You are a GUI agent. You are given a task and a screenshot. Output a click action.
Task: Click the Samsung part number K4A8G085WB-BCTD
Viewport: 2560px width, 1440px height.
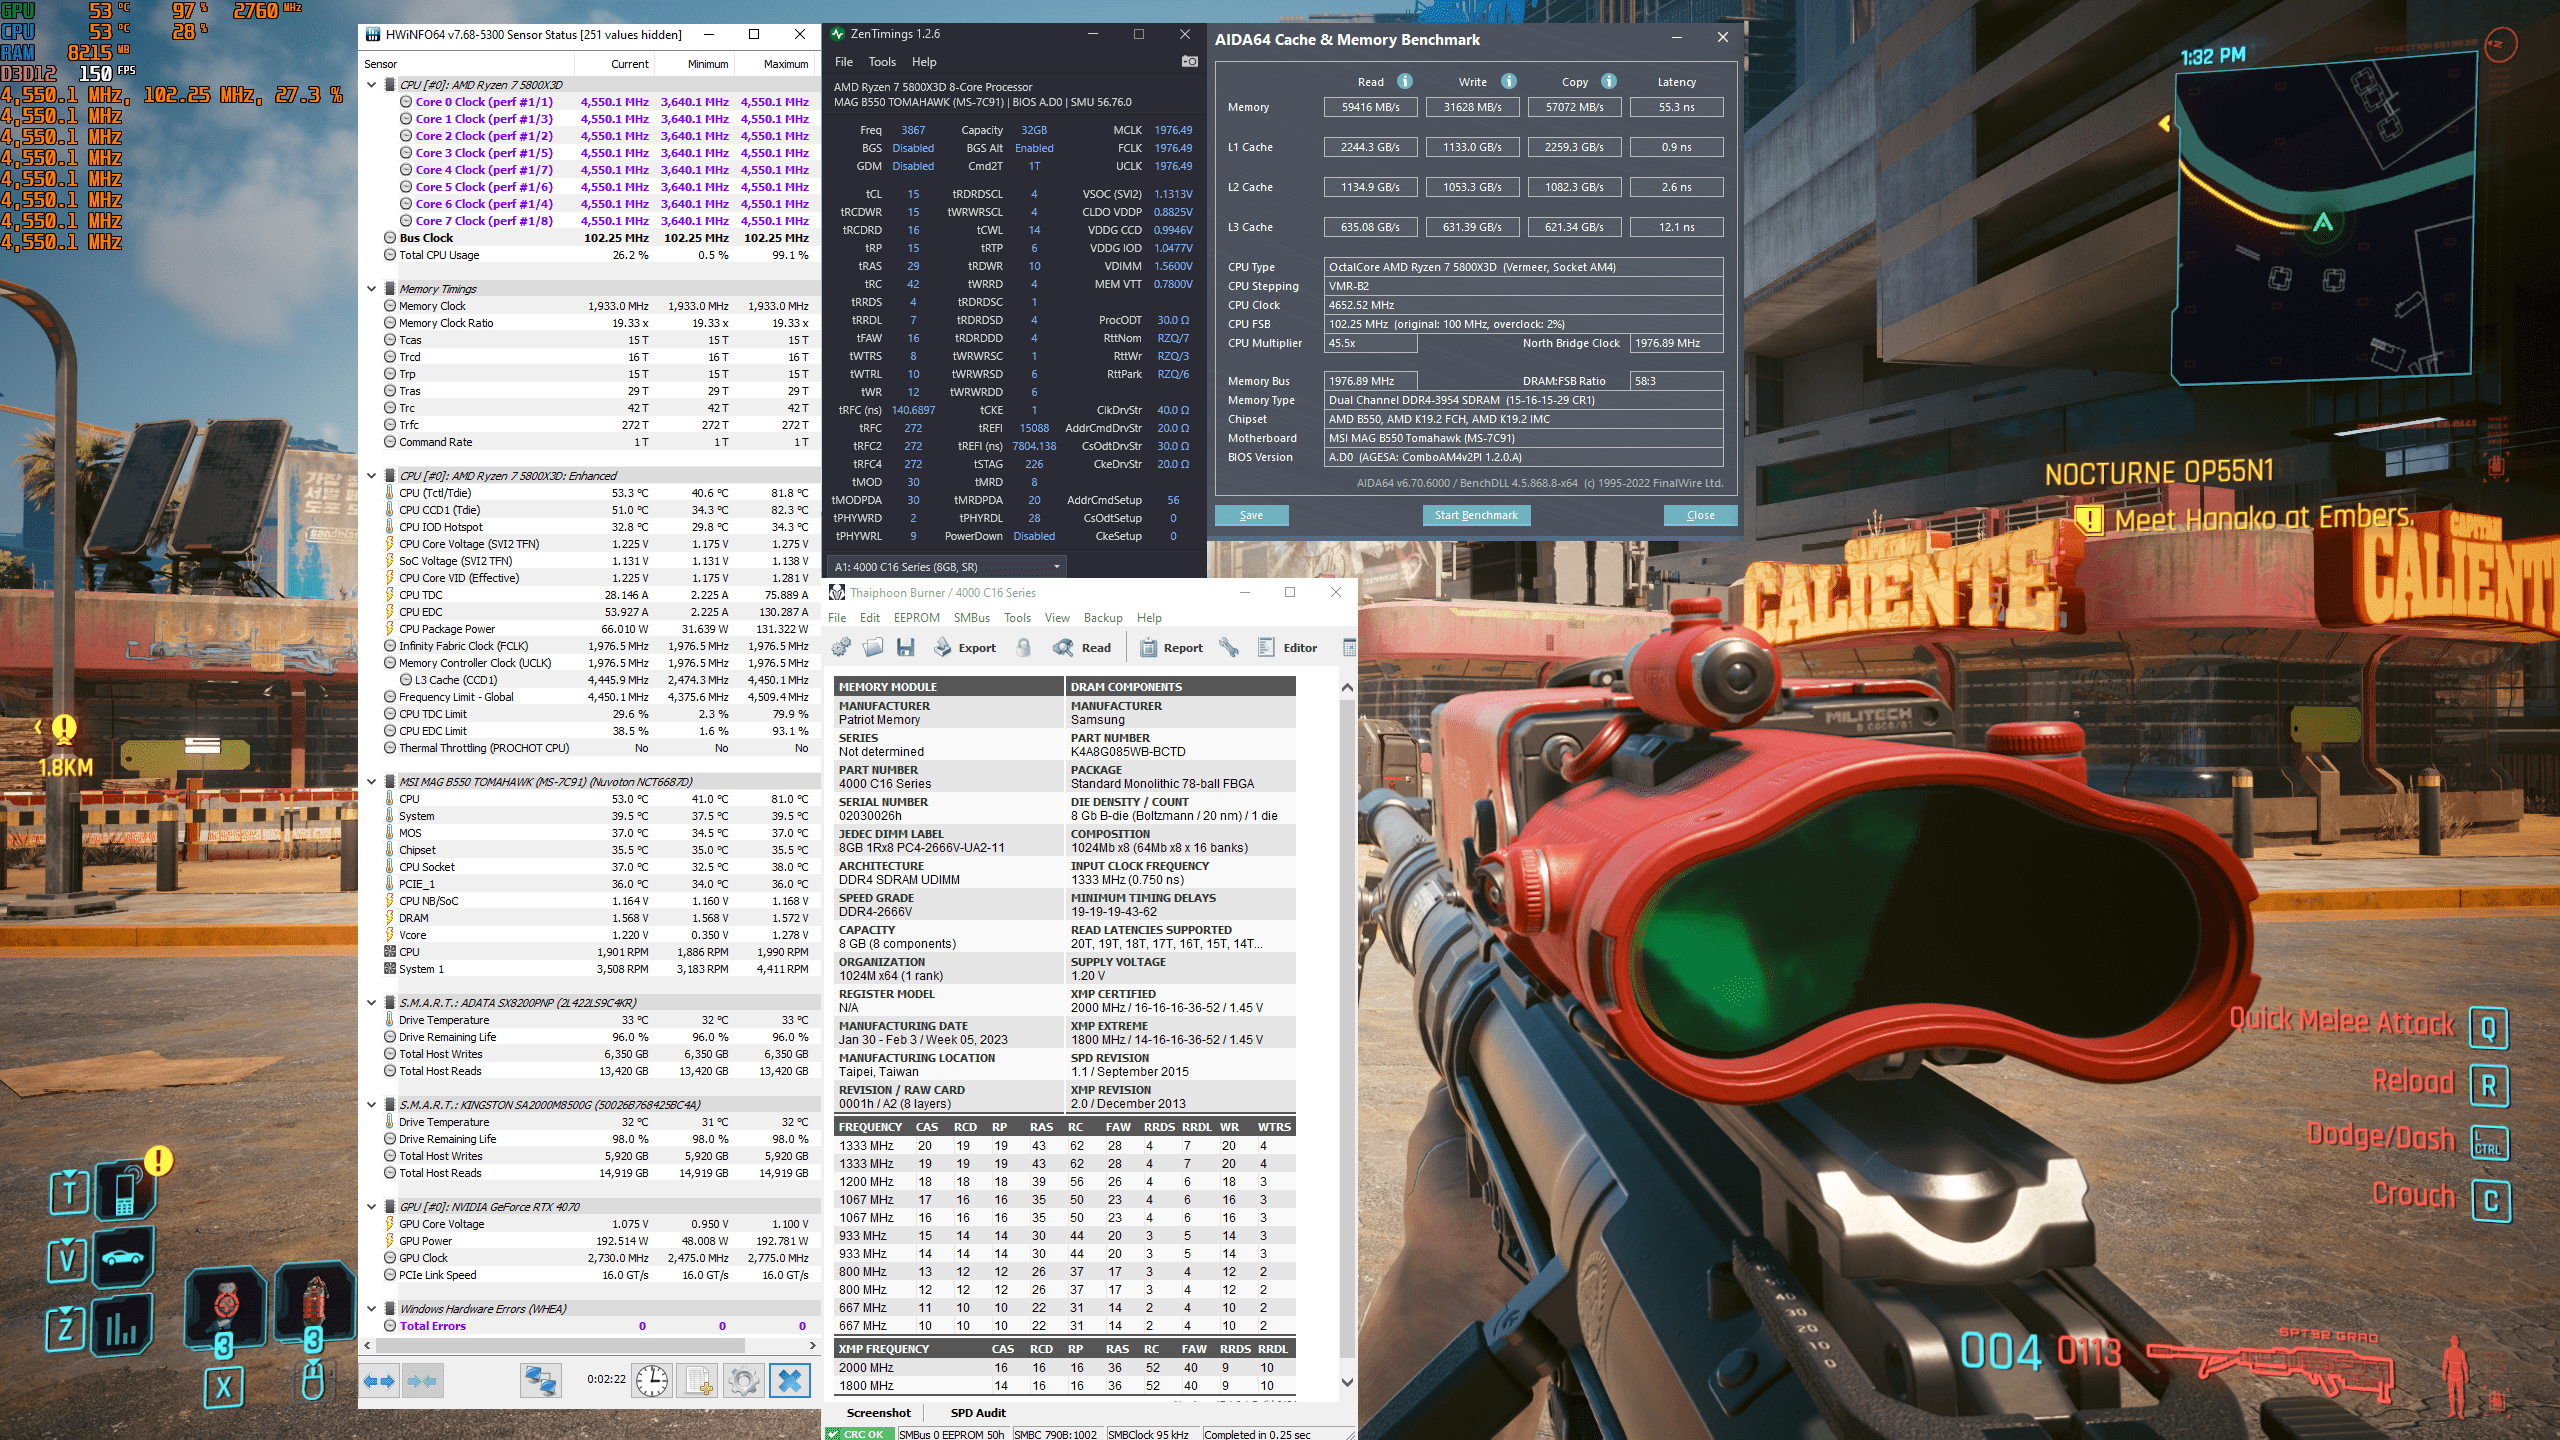[1128, 752]
